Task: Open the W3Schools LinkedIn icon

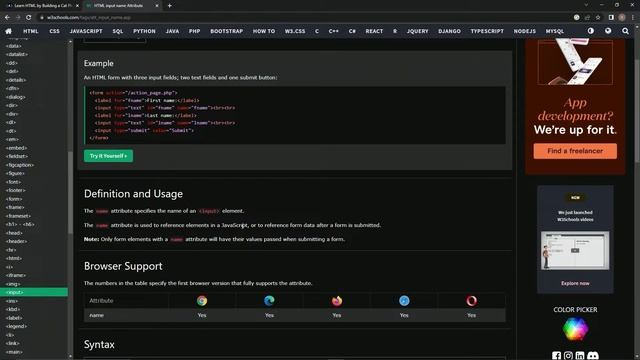Action: pyautogui.click(x=580, y=356)
